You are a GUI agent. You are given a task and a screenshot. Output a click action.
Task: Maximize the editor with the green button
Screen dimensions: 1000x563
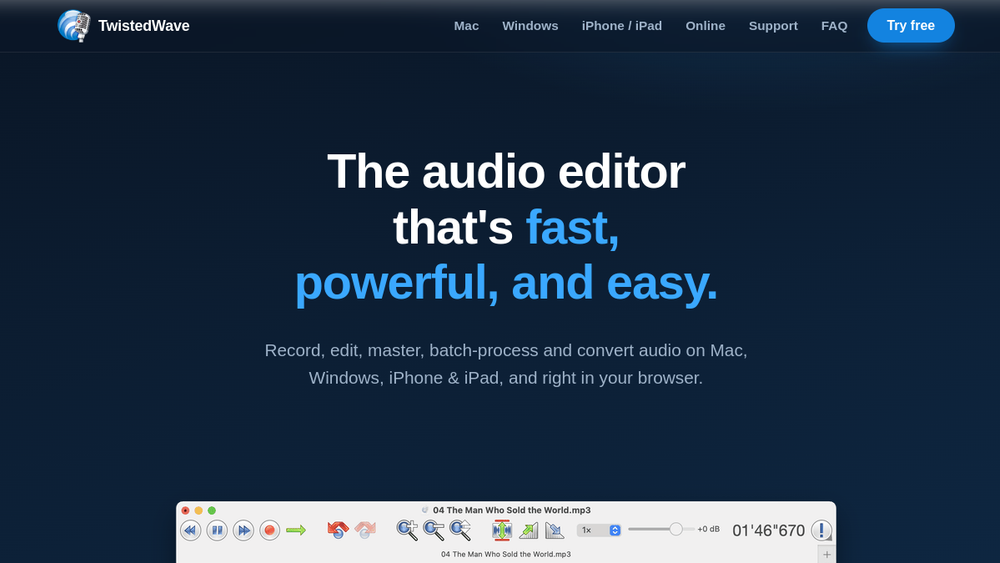[212, 510]
